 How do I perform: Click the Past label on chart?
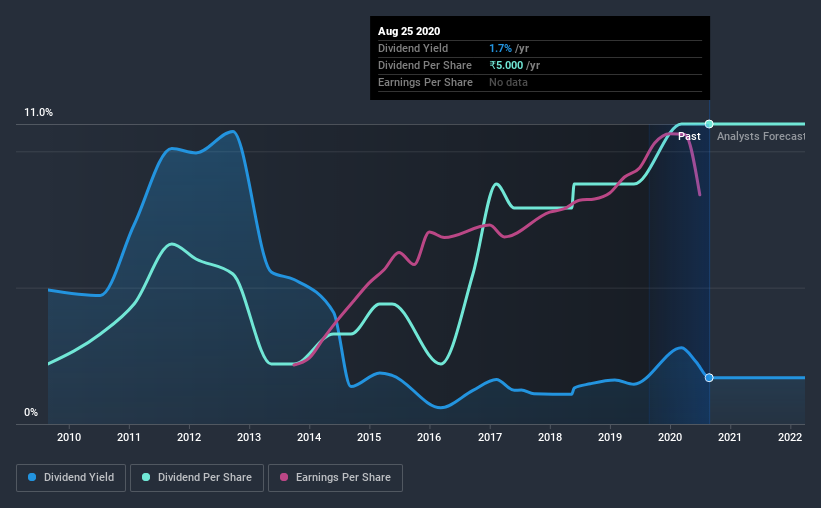[x=689, y=136]
